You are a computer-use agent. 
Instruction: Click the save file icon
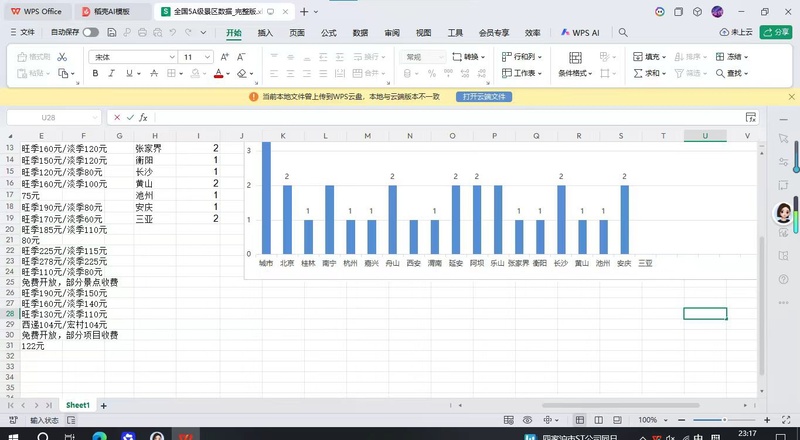tap(112, 32)
